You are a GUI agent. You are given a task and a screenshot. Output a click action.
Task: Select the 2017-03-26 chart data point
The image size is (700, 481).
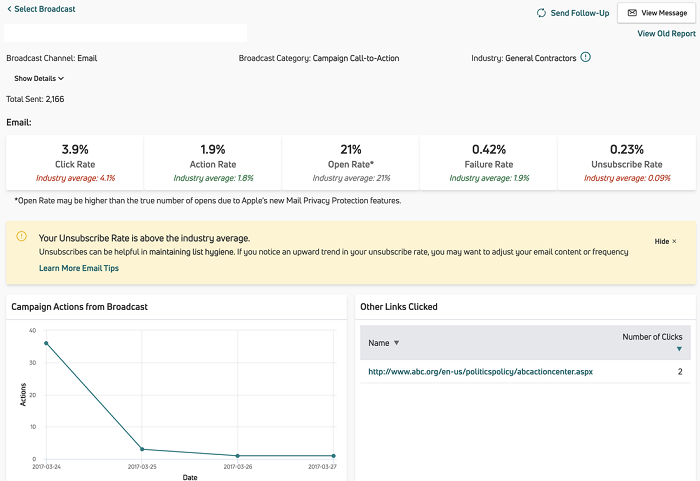coord(238,456)
